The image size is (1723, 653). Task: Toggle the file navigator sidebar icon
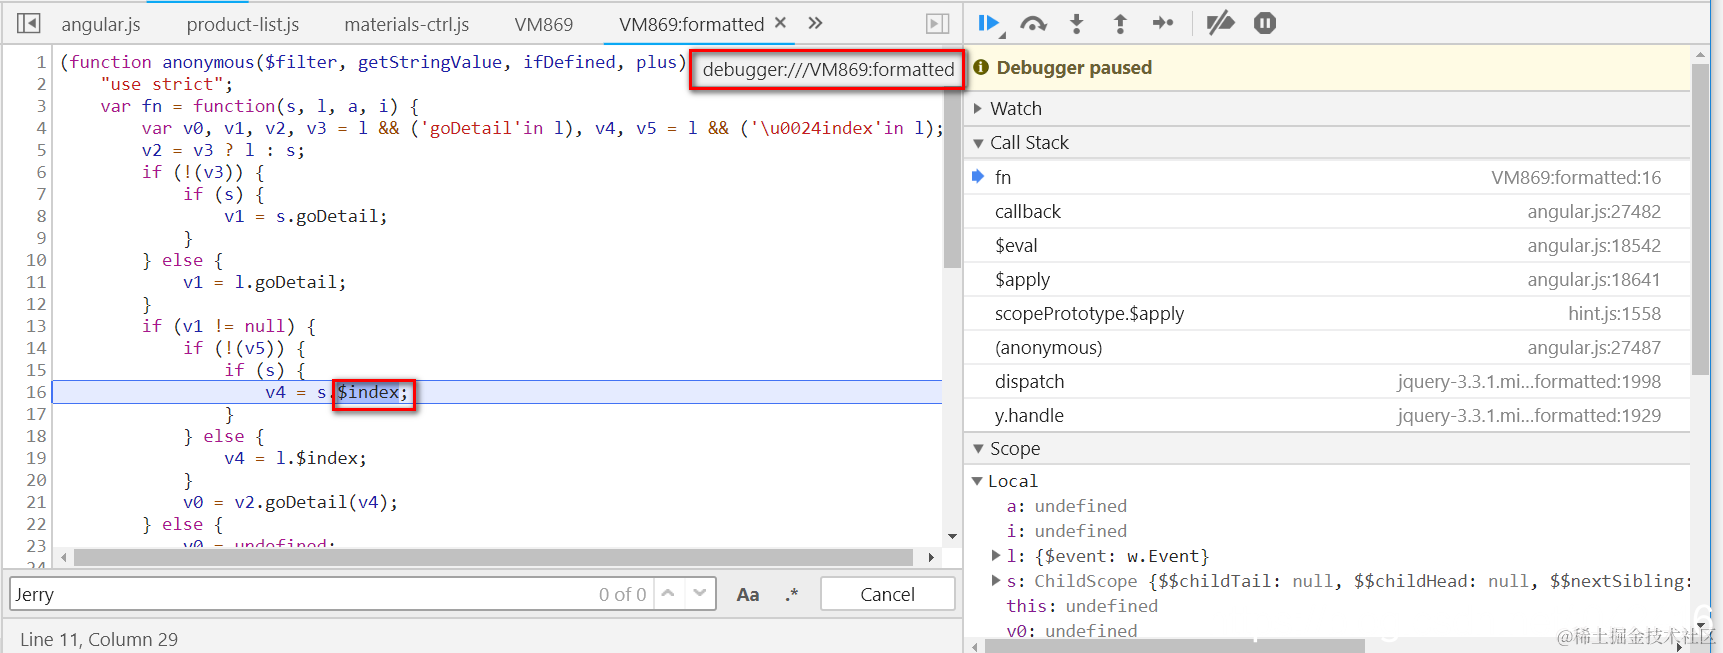click(x=29, y=23)
